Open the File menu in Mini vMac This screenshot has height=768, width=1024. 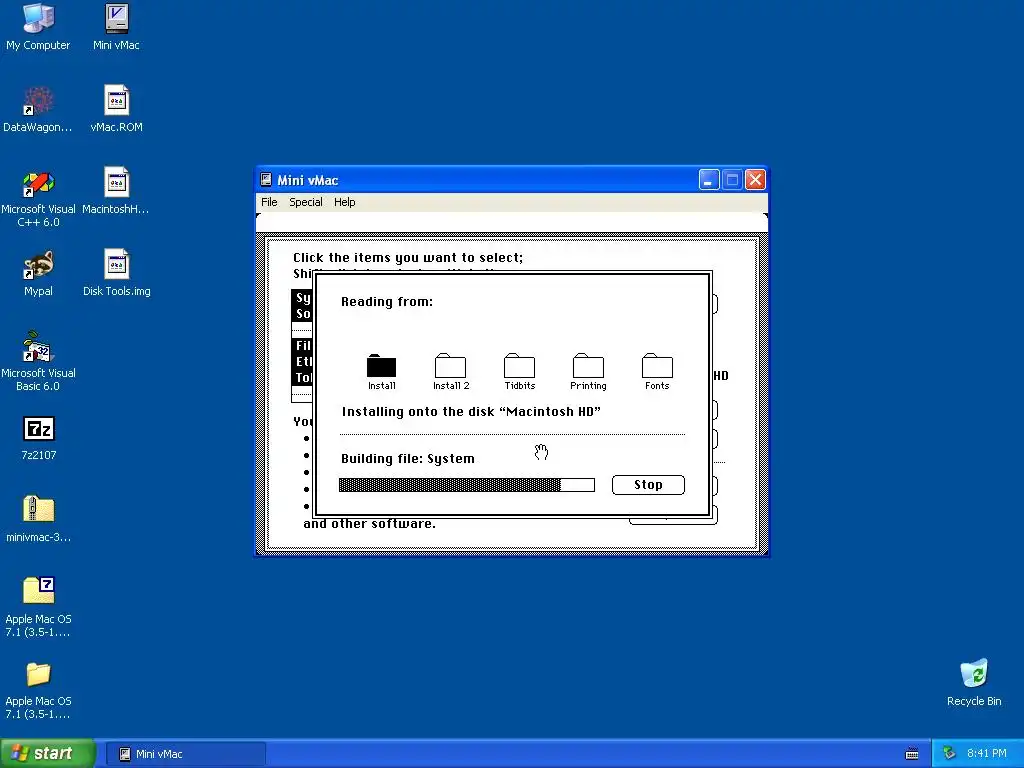point(269,202)
